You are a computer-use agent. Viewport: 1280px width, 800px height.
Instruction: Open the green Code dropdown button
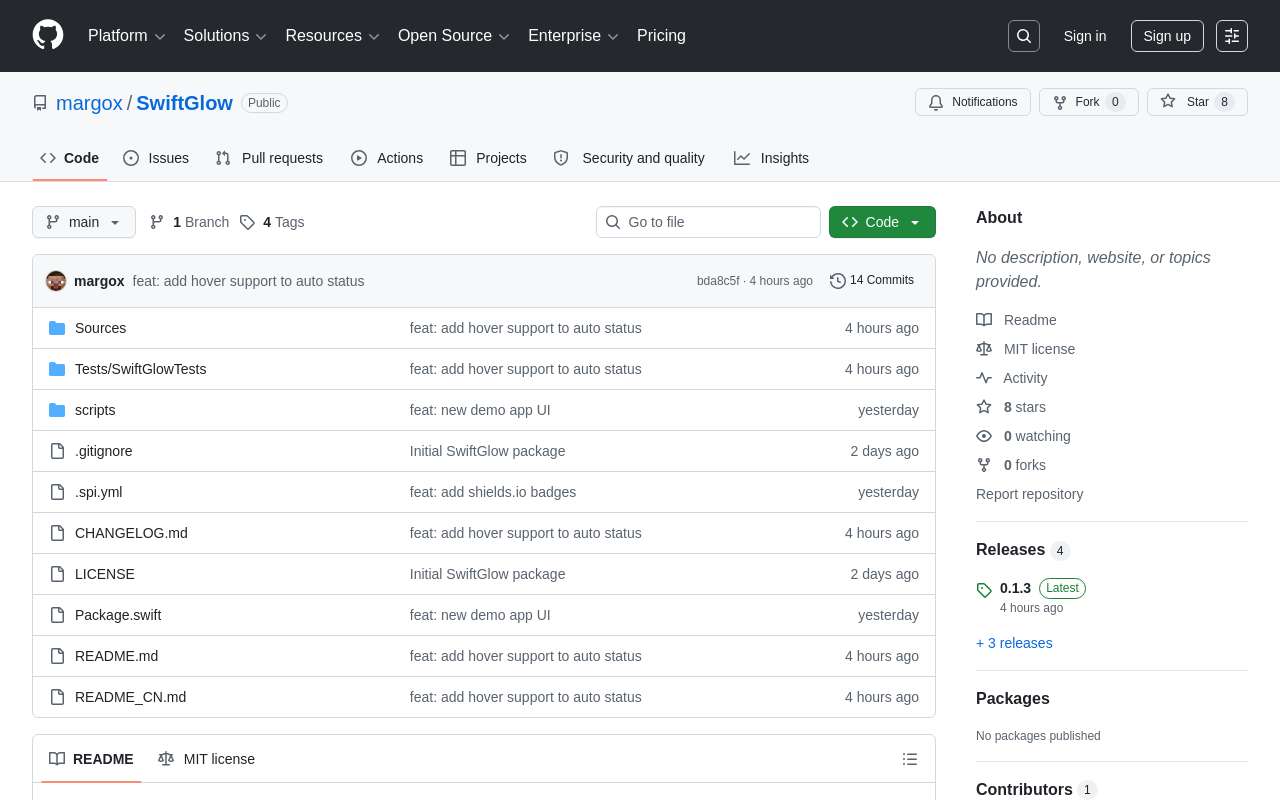pos(882,222)
